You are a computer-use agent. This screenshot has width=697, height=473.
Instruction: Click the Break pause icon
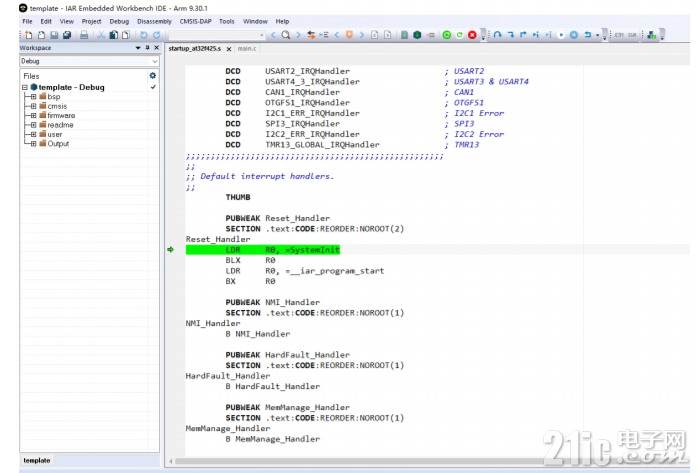pyautogui.click(x=574, y=35)
